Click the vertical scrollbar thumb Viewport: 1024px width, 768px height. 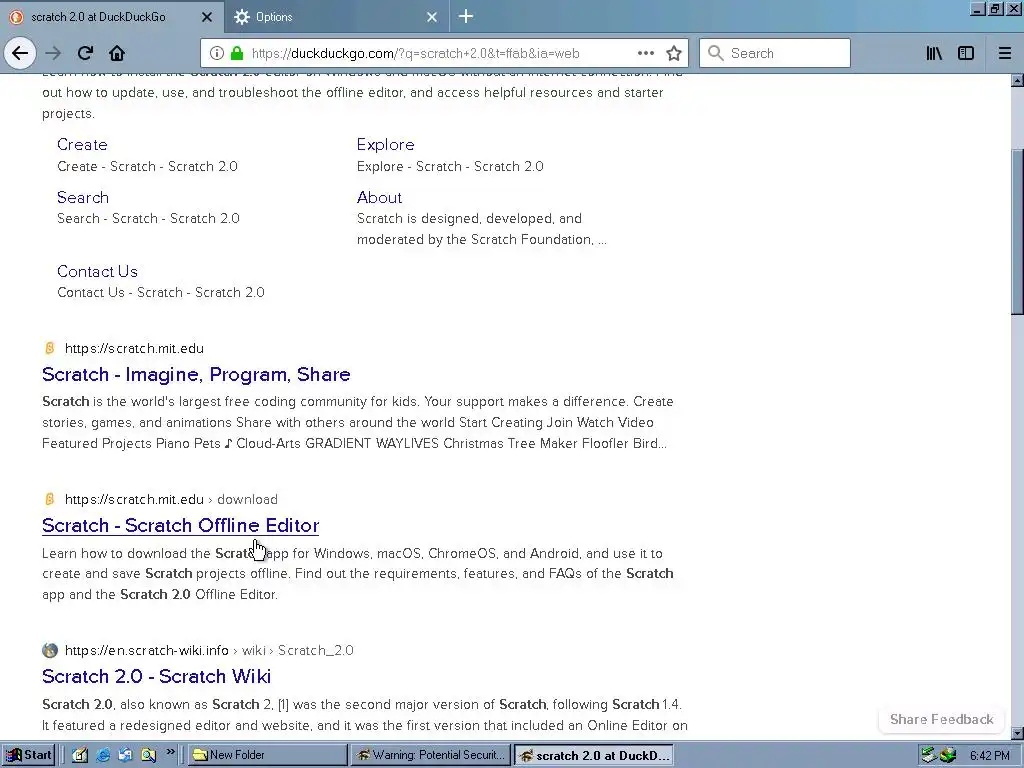point(1017,232)
